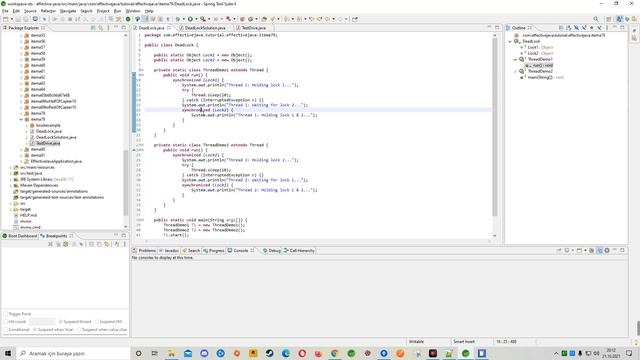Check the Hit count checkbox

click(x=6, y=322)
